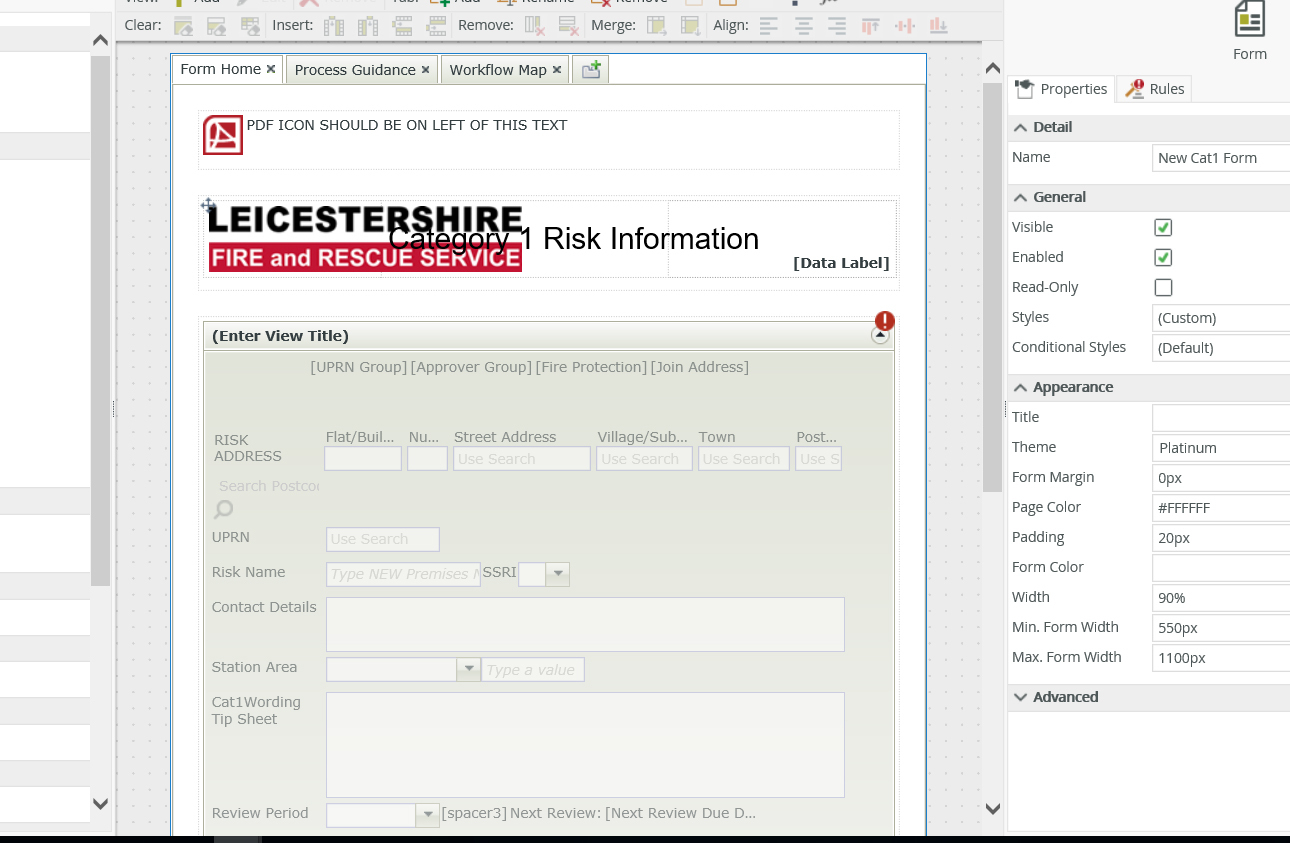Click the Clear table grid eraser icon
The width and height of the screenshot is (1290, 843).
[250, 26]
